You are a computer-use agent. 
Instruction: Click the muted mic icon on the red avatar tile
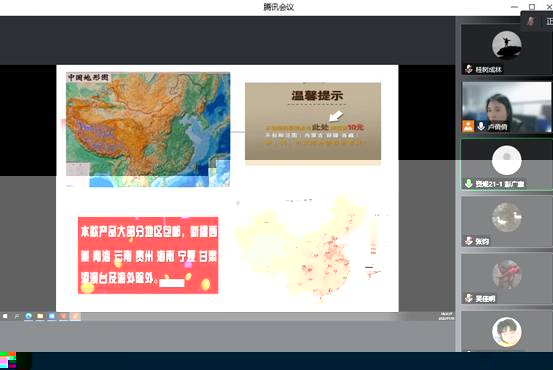click(x=469, y=298)
